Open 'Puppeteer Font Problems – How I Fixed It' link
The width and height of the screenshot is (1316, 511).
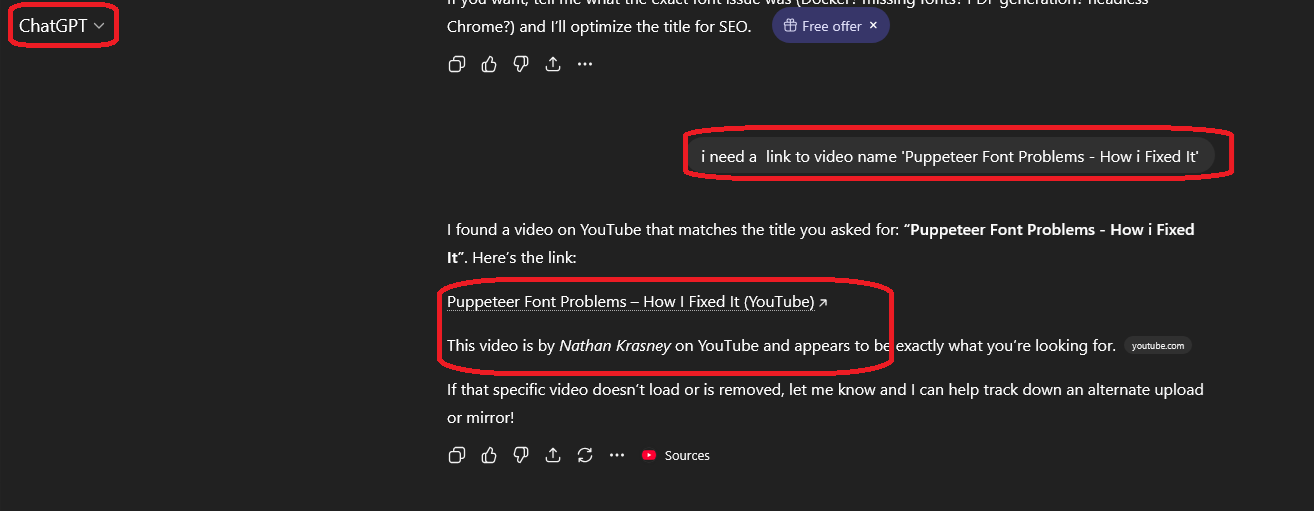click(x=630, y=302)
